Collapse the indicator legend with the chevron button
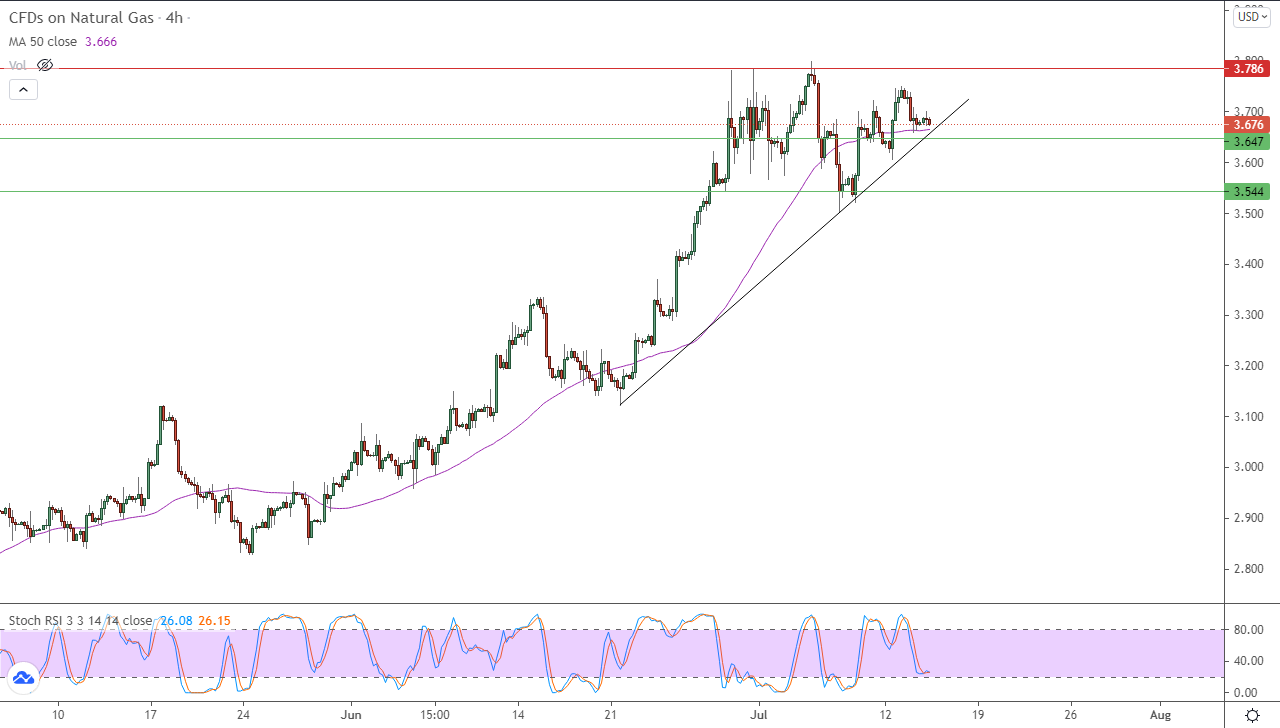The image size is (1280, 728). (x=24, y=89)
